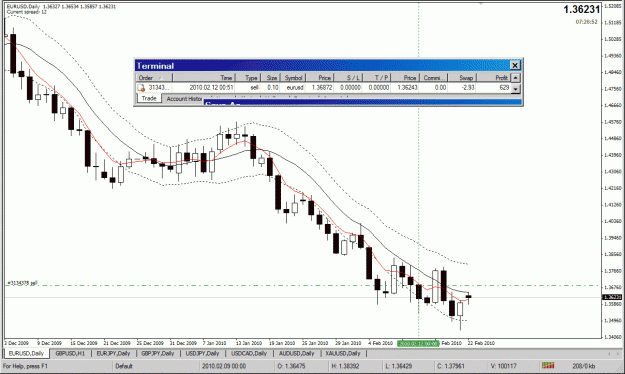Select the EURUSD,Daily chart tab

pos(26,353)
